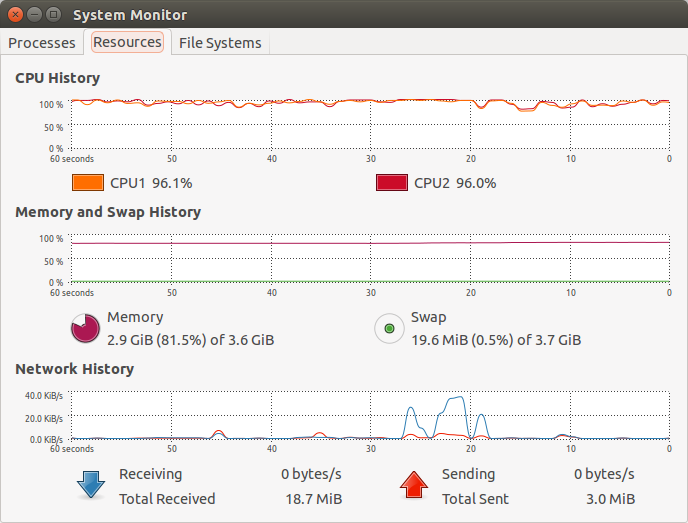Click the CPU2 96.0% label
Image resolution: width=688 pixels, height=523 pixels.
point(455,183)
